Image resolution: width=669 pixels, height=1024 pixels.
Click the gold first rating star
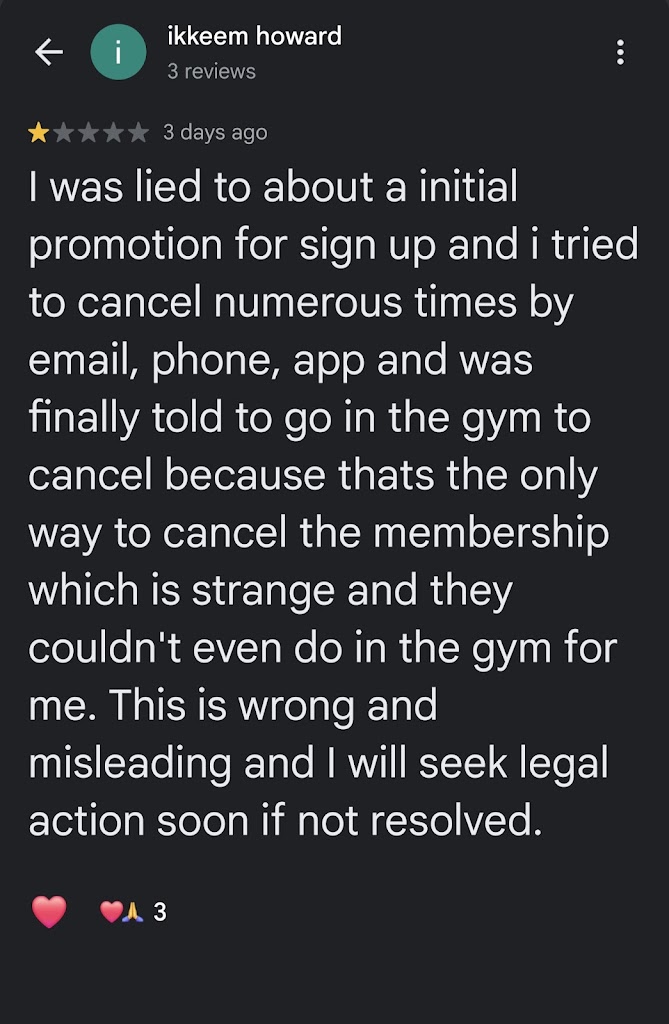39,132
